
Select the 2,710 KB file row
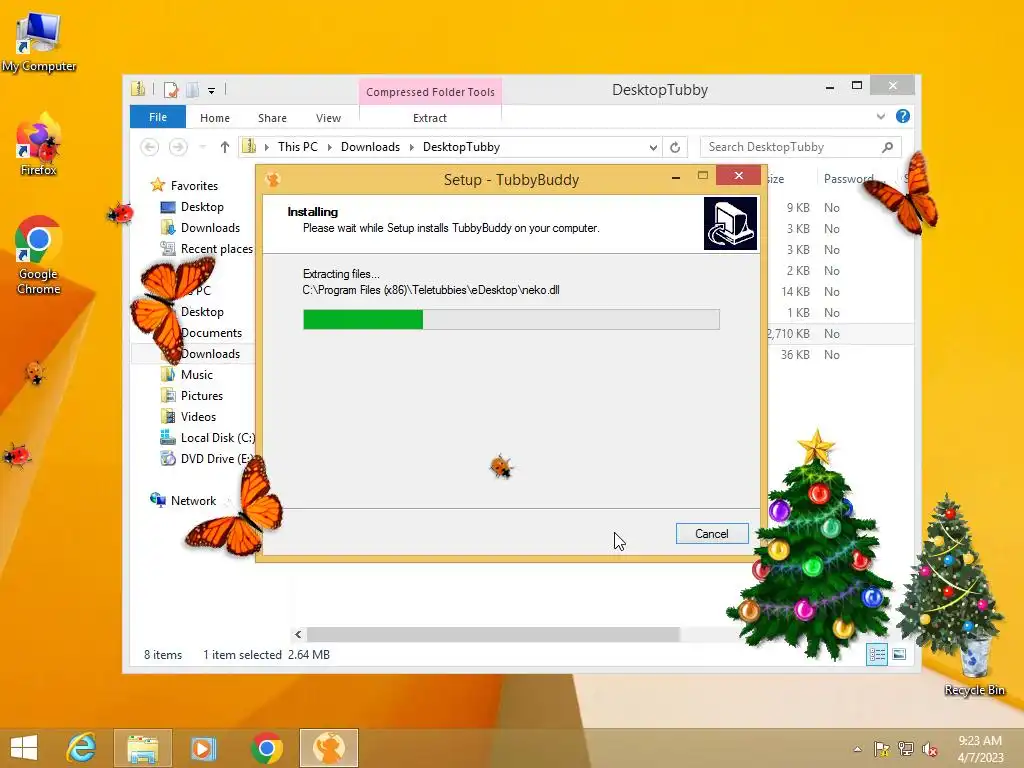click(x=839, y=333)
